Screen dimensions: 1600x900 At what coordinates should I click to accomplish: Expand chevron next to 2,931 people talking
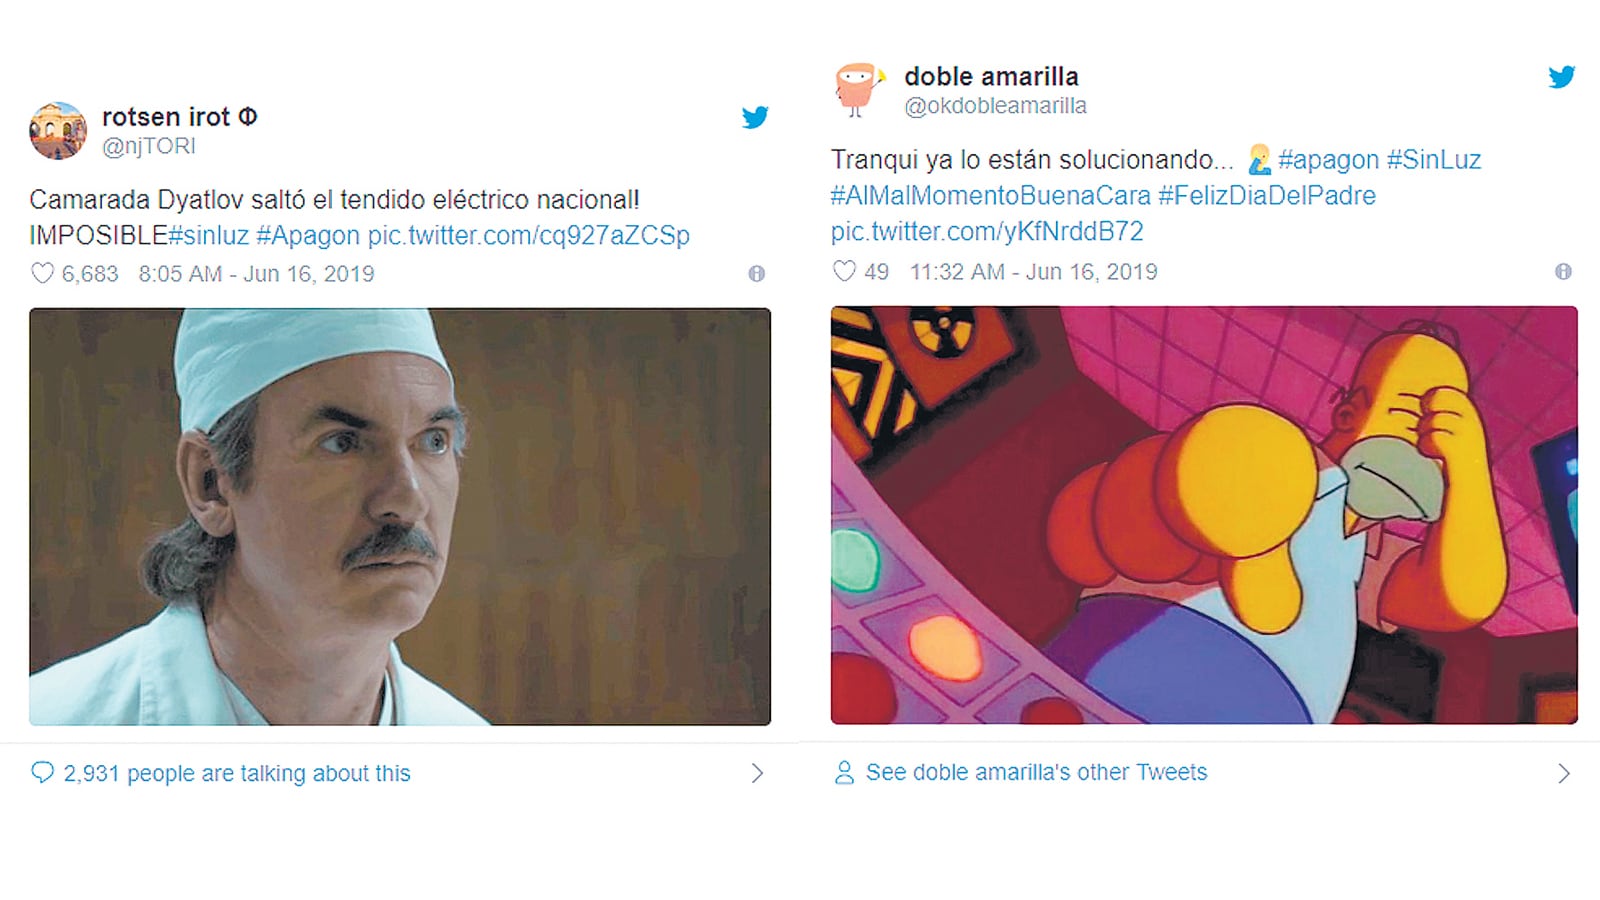coord(757,773)
